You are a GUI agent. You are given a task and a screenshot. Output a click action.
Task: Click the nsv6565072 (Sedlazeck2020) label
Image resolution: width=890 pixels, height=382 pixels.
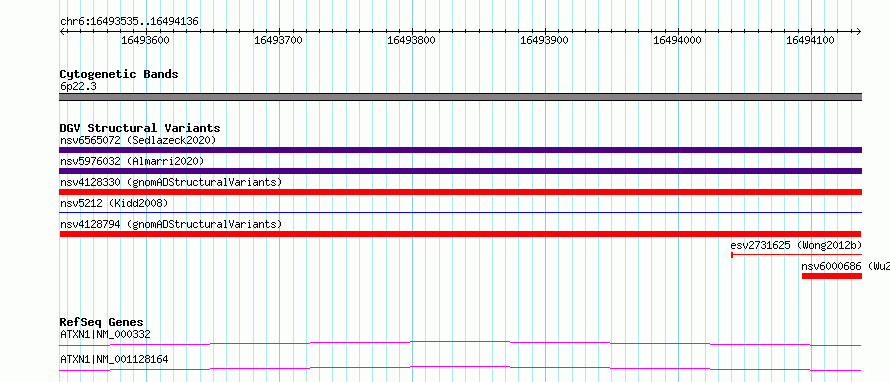point(138,140)
